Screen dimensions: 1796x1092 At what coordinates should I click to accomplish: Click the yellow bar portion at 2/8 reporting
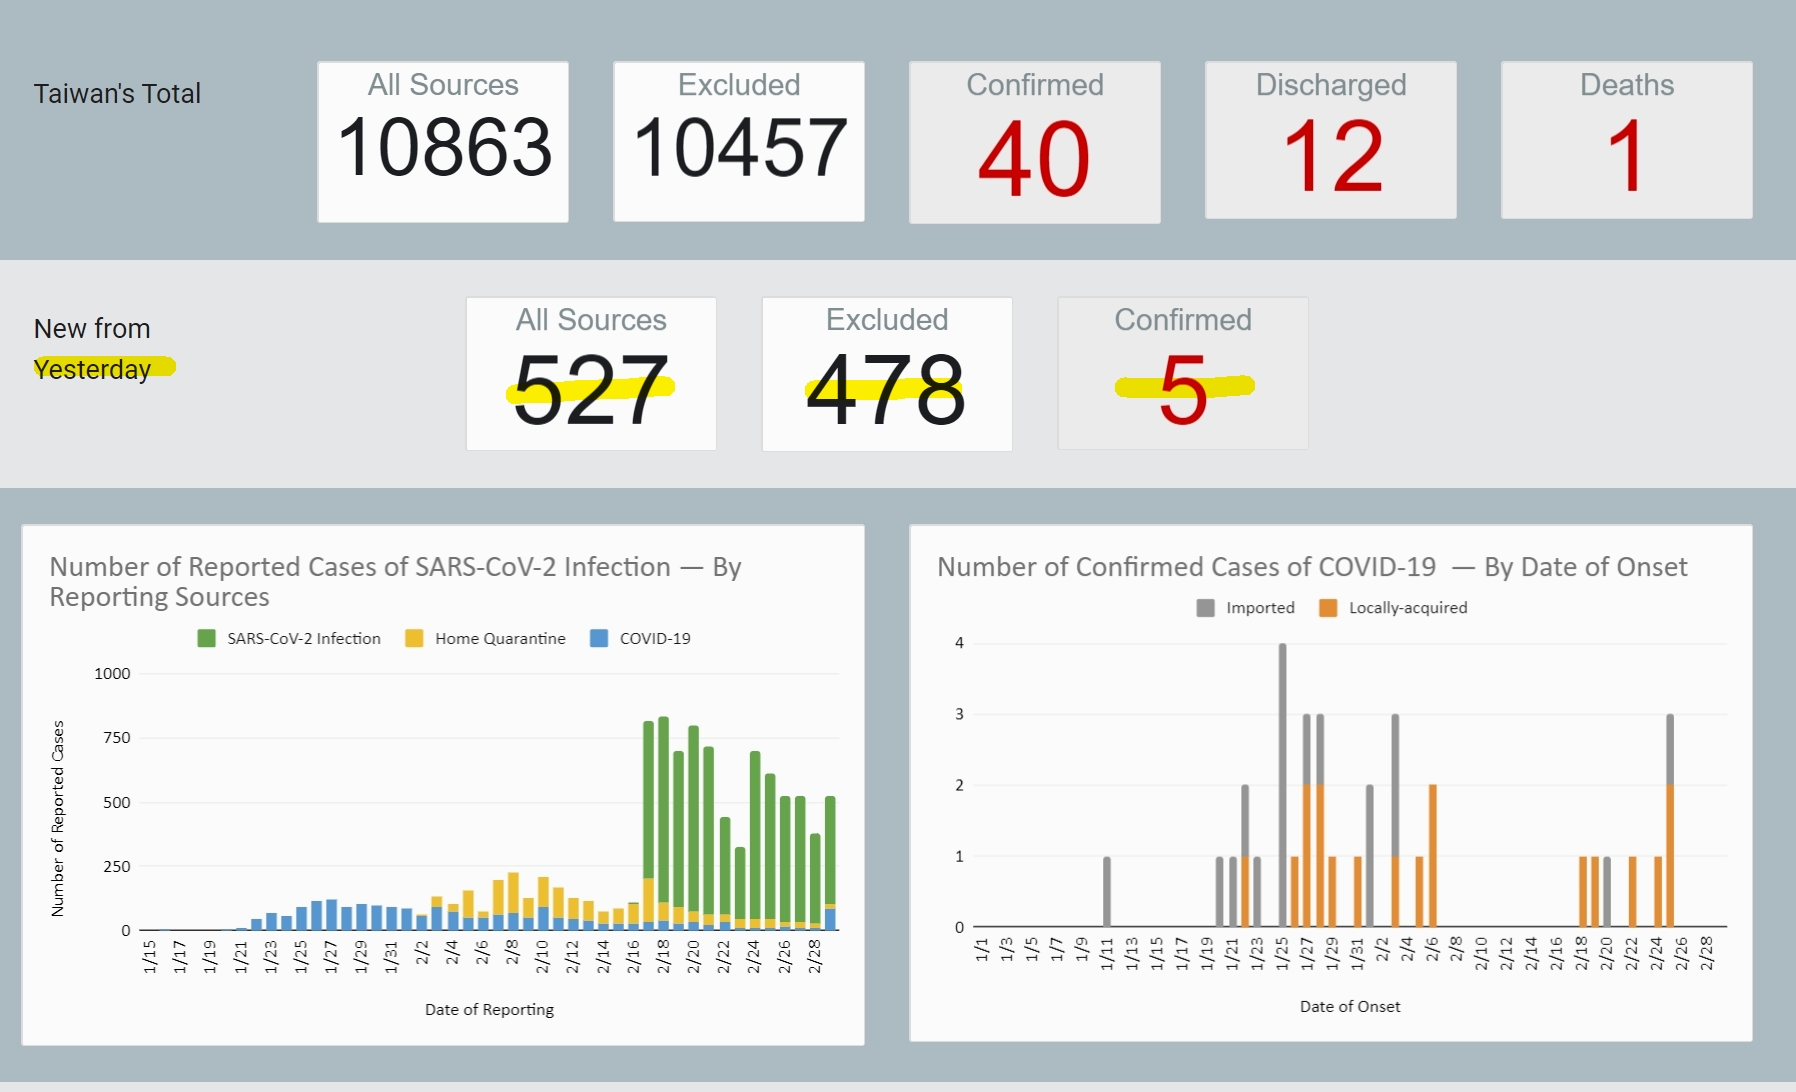coord(513,892)
